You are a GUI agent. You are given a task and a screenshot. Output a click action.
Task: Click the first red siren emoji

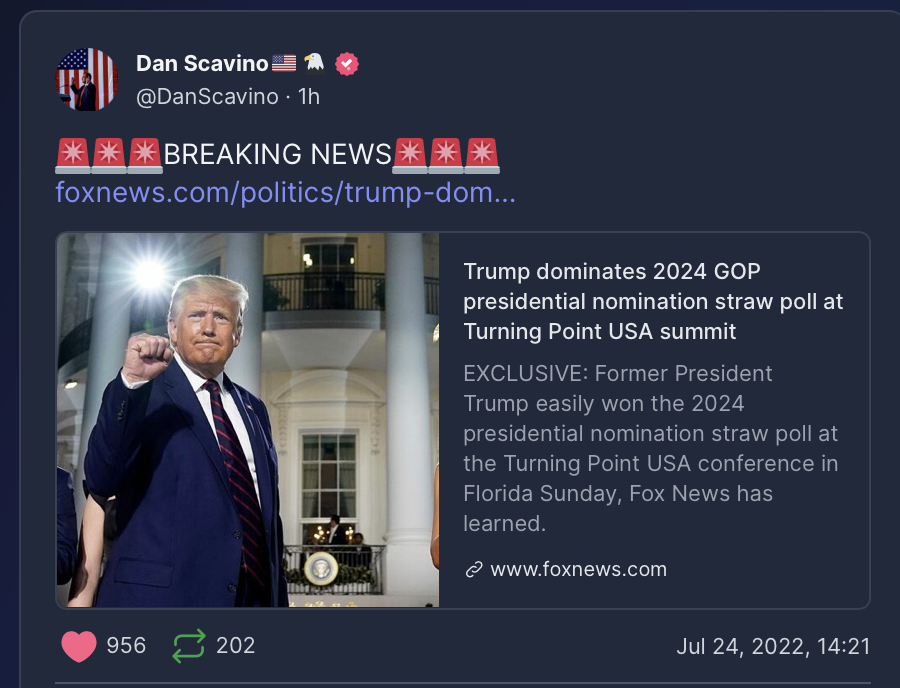pyautogui.click(x=73, y=156)
